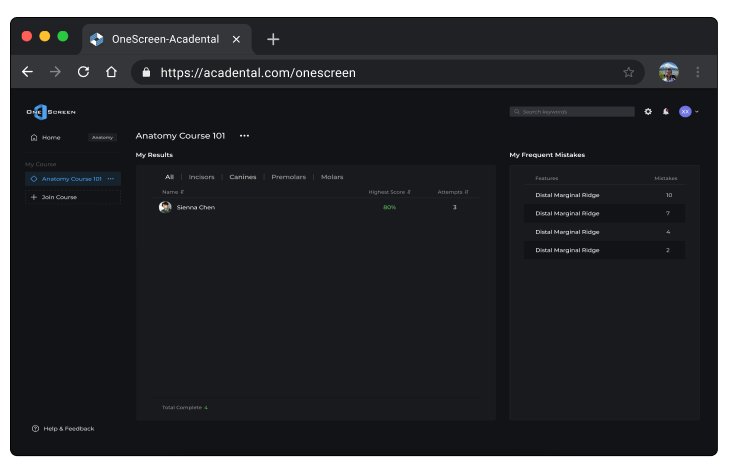
Task: Select the Distal Marginal Ridge row with 7 mistakes
Action: point(605,214)
